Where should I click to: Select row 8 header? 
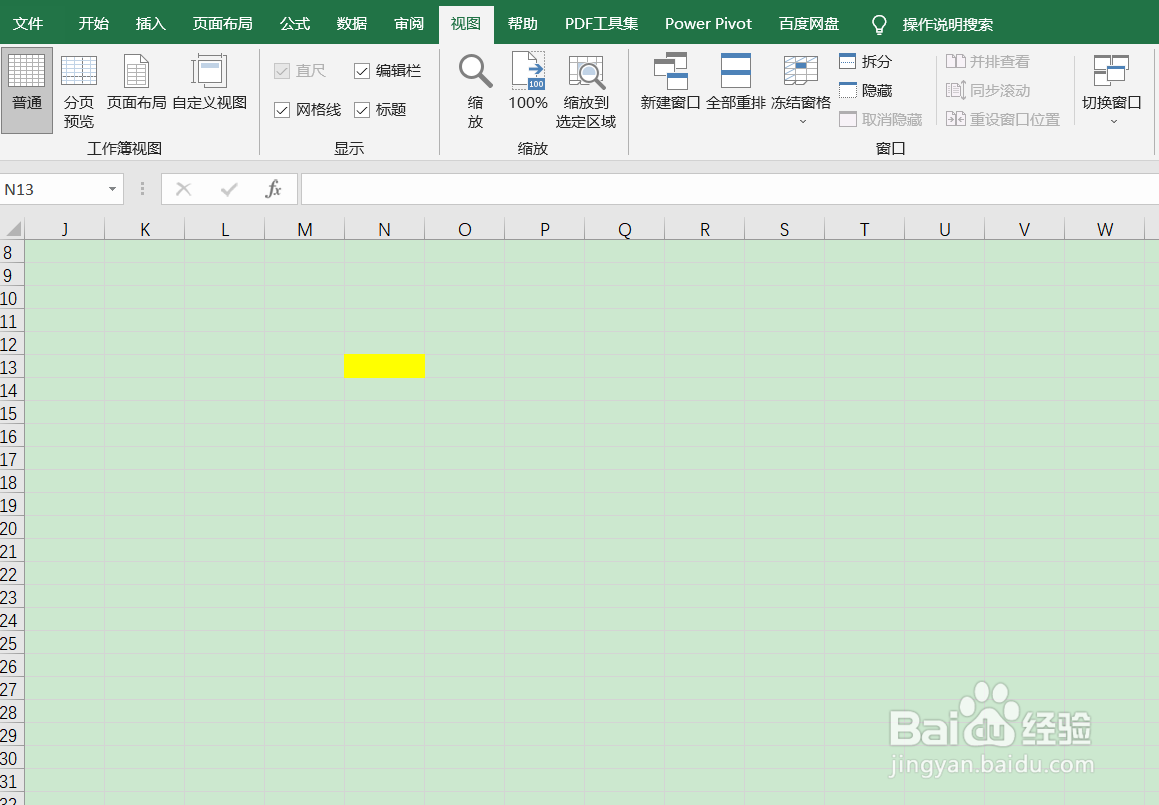(12, 253)
